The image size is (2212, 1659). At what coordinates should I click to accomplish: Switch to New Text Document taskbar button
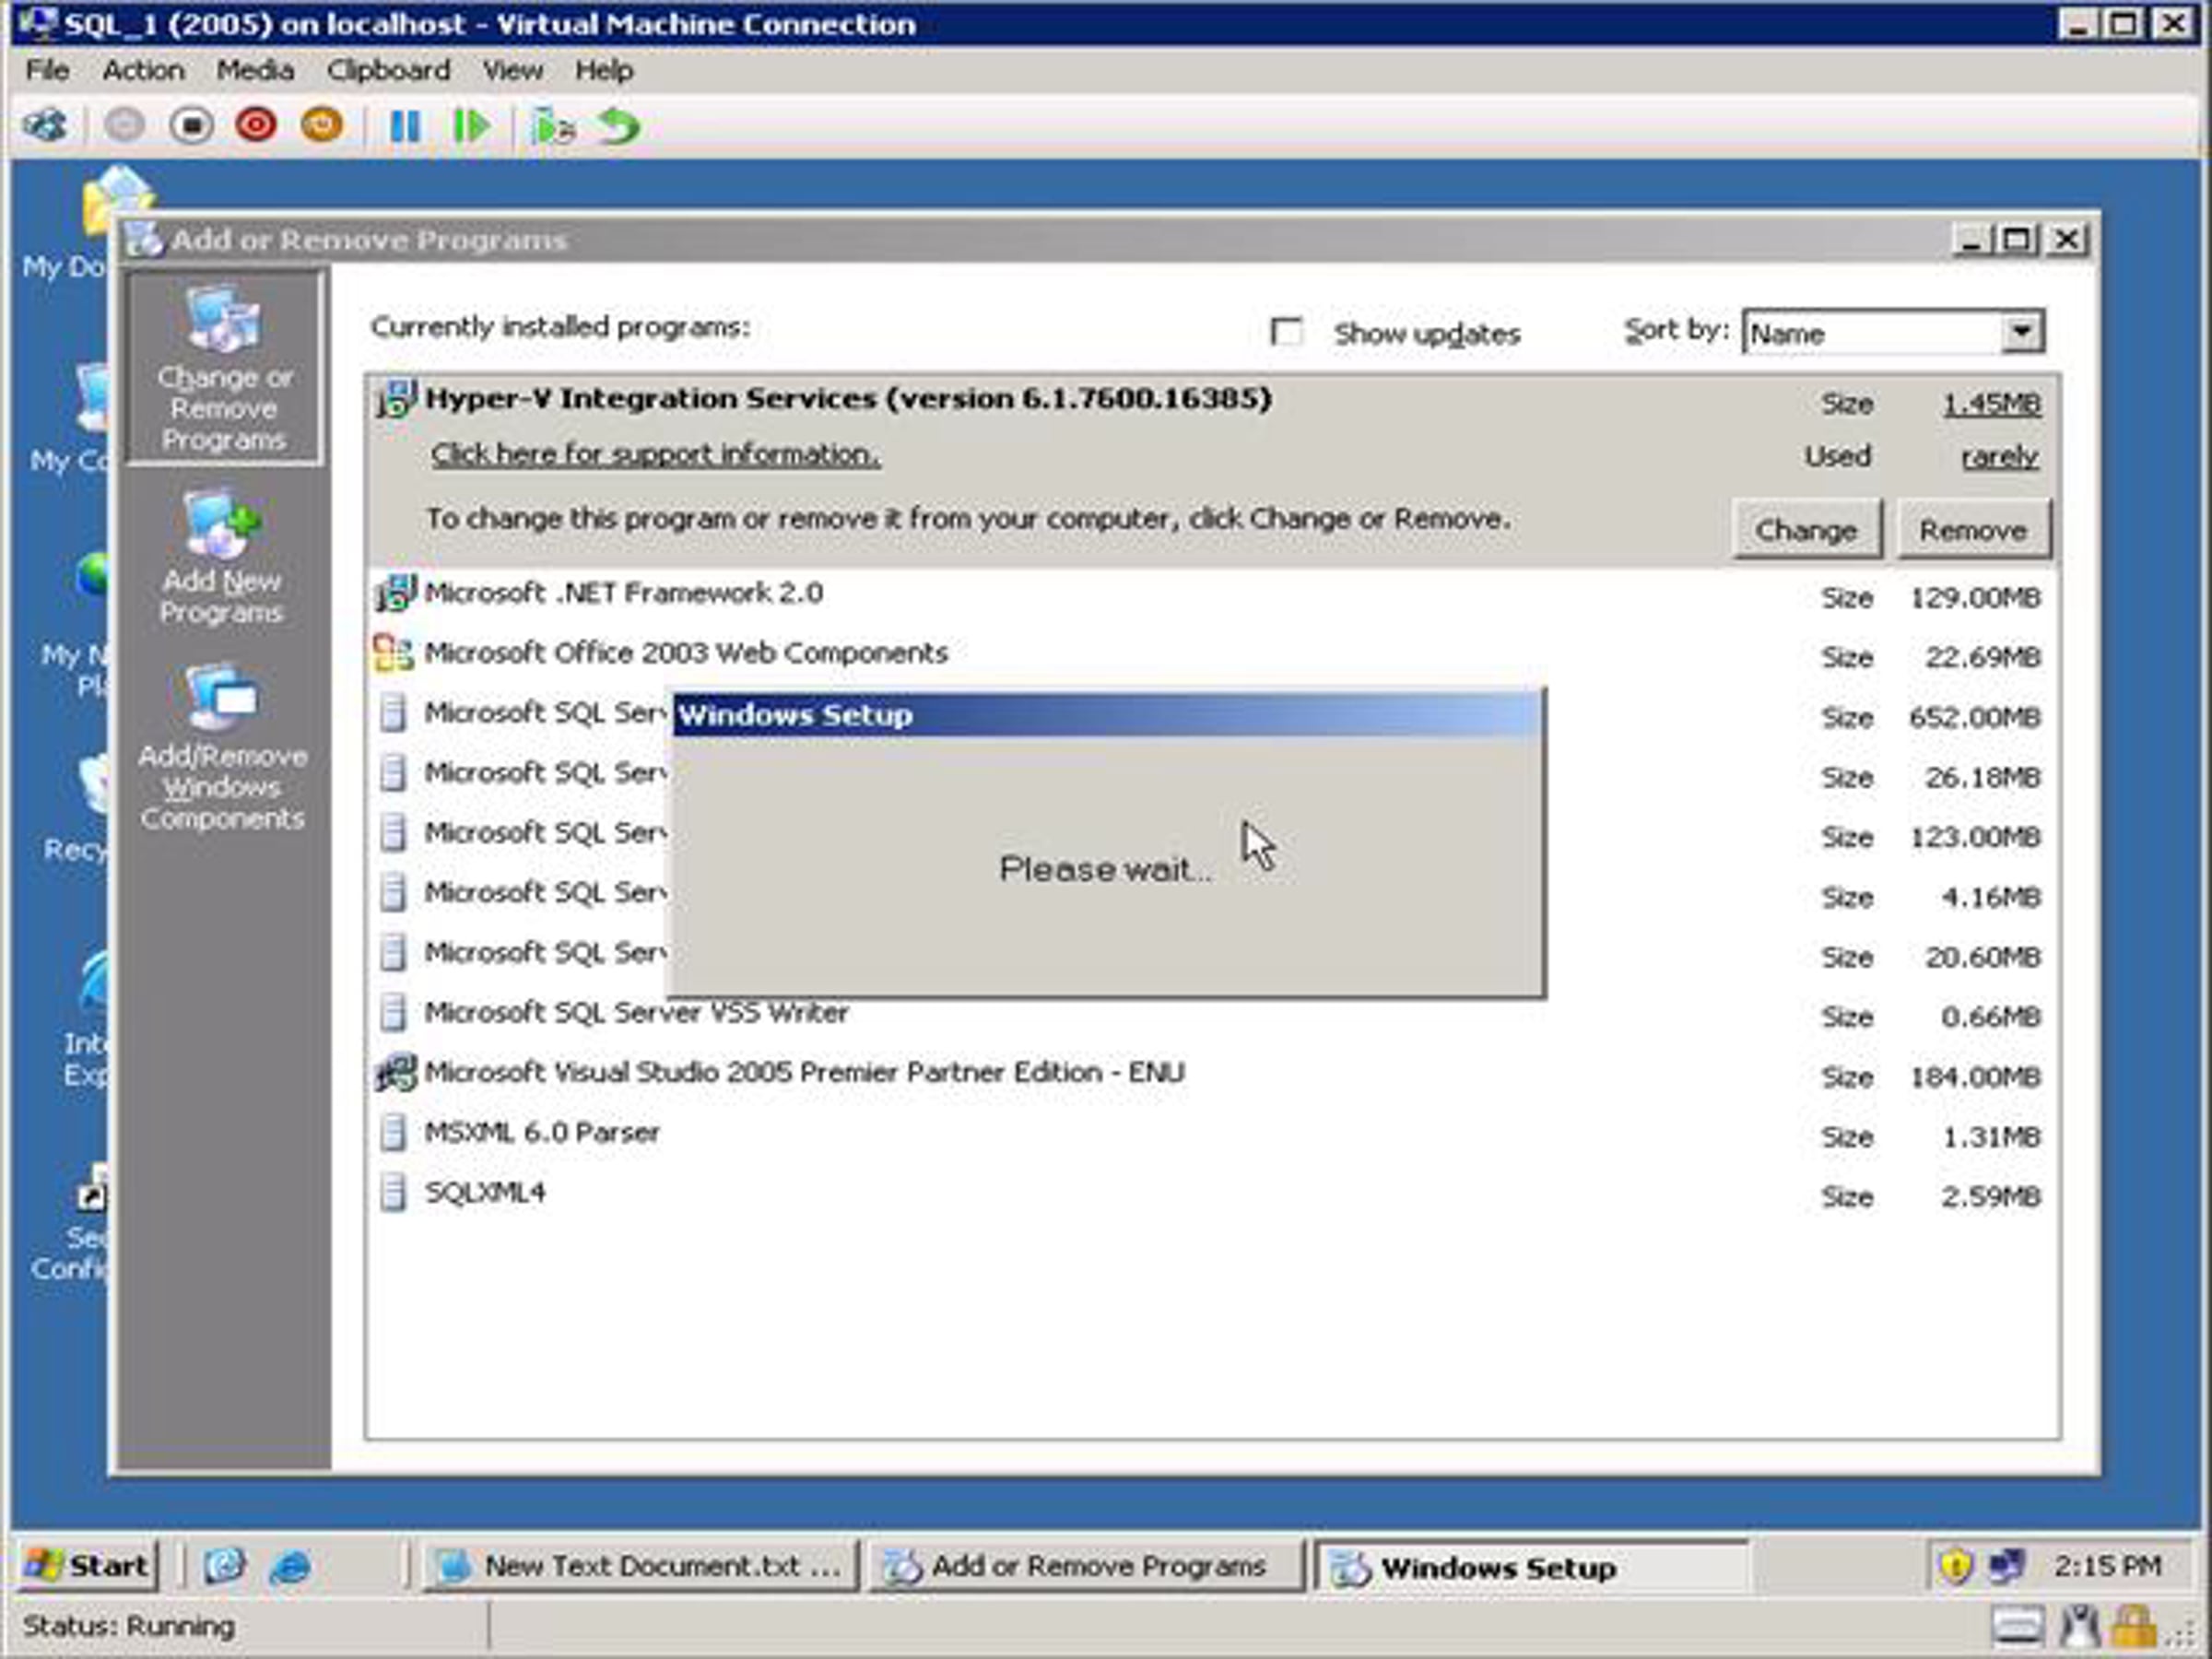coord(641,1566)
